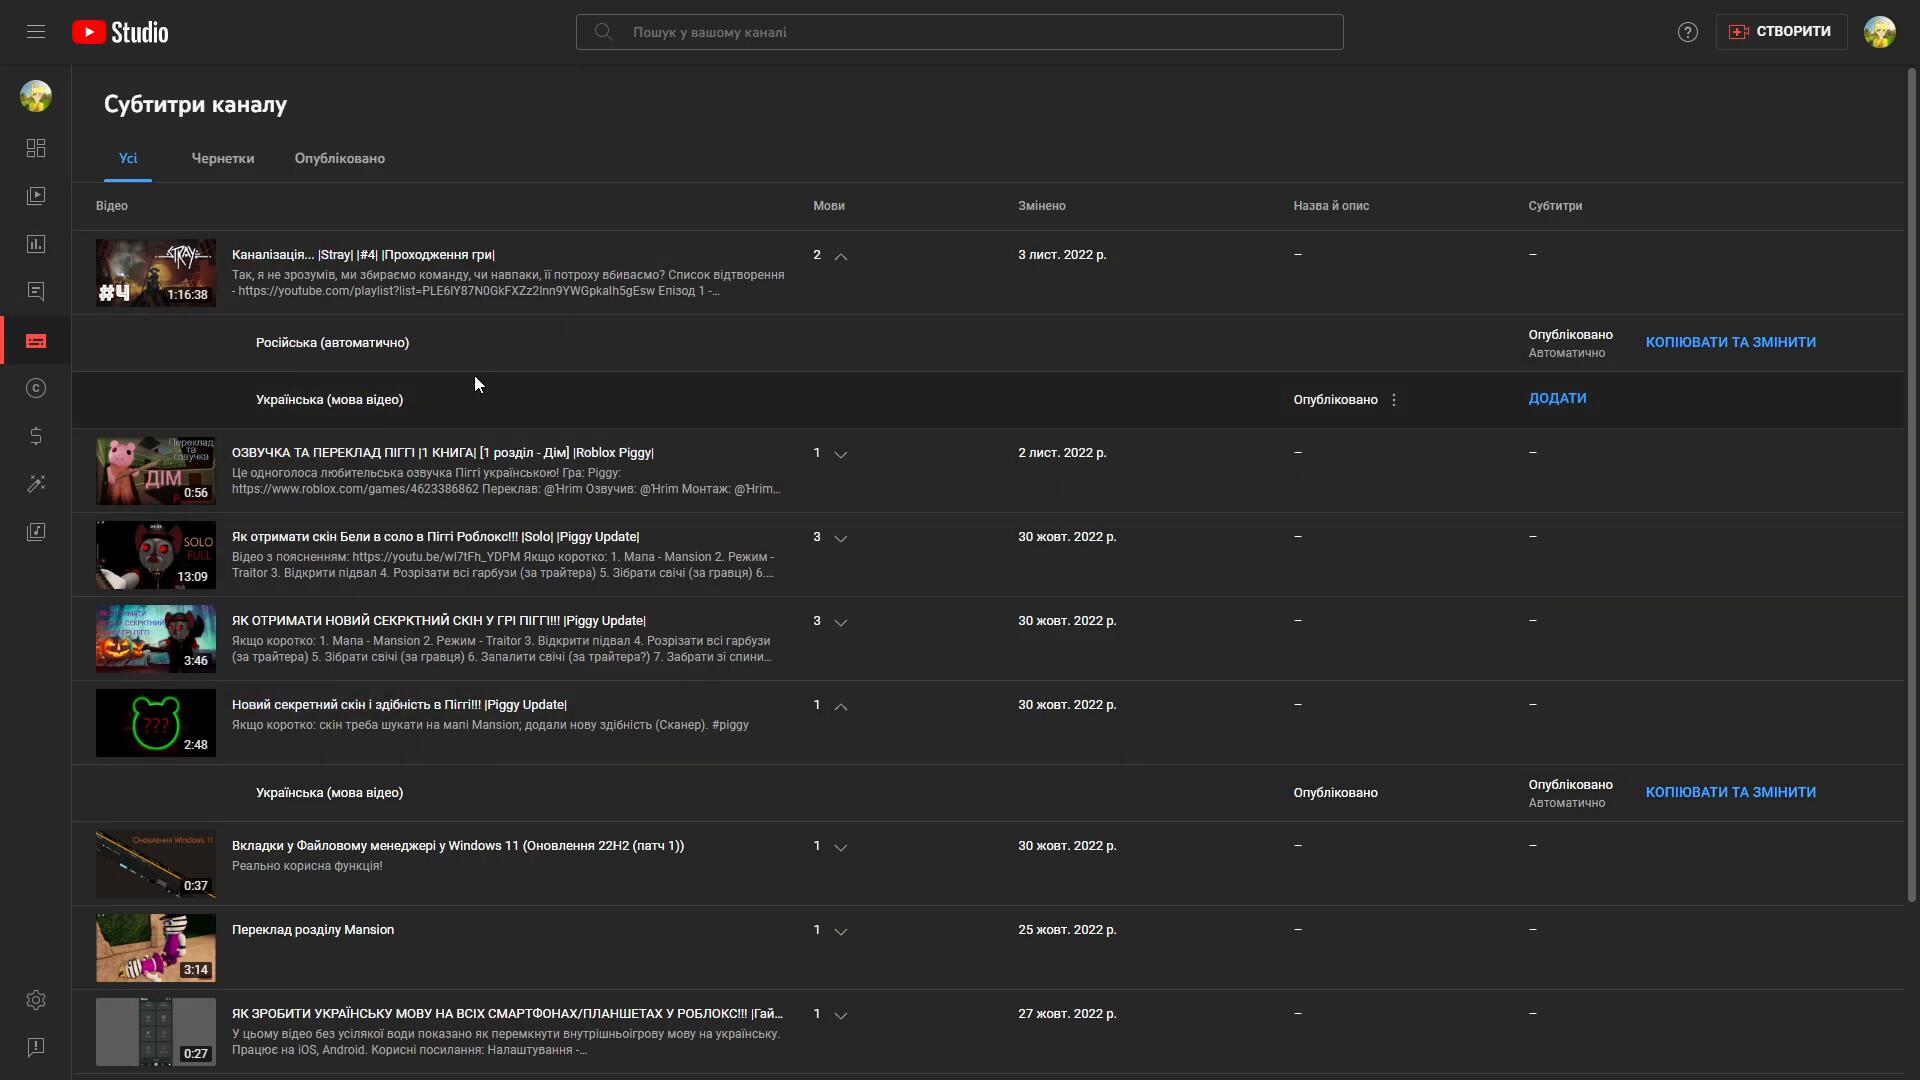The image size is (1920, 1080).
Task: Switch to the Чернетки tab
Action: pyautogui.click(x=223, y=159)
